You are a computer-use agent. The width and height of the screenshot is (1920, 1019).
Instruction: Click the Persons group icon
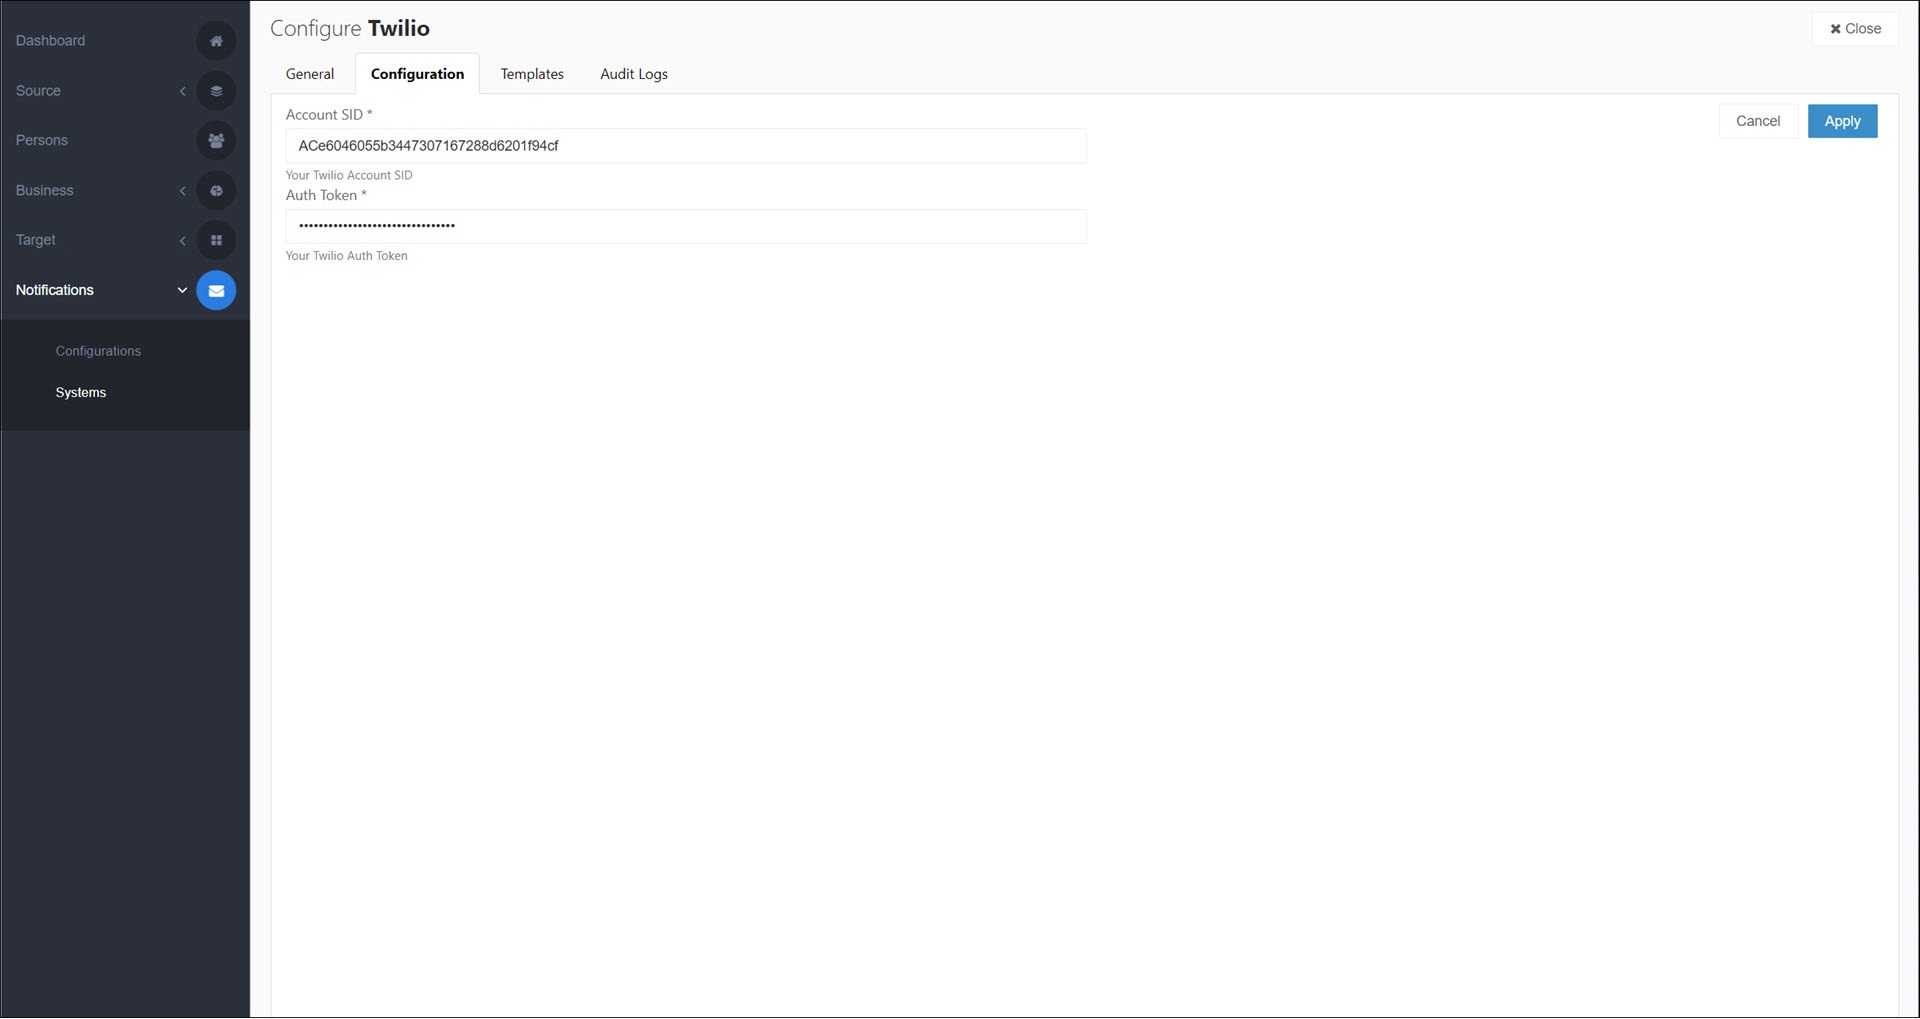(216, 141)
